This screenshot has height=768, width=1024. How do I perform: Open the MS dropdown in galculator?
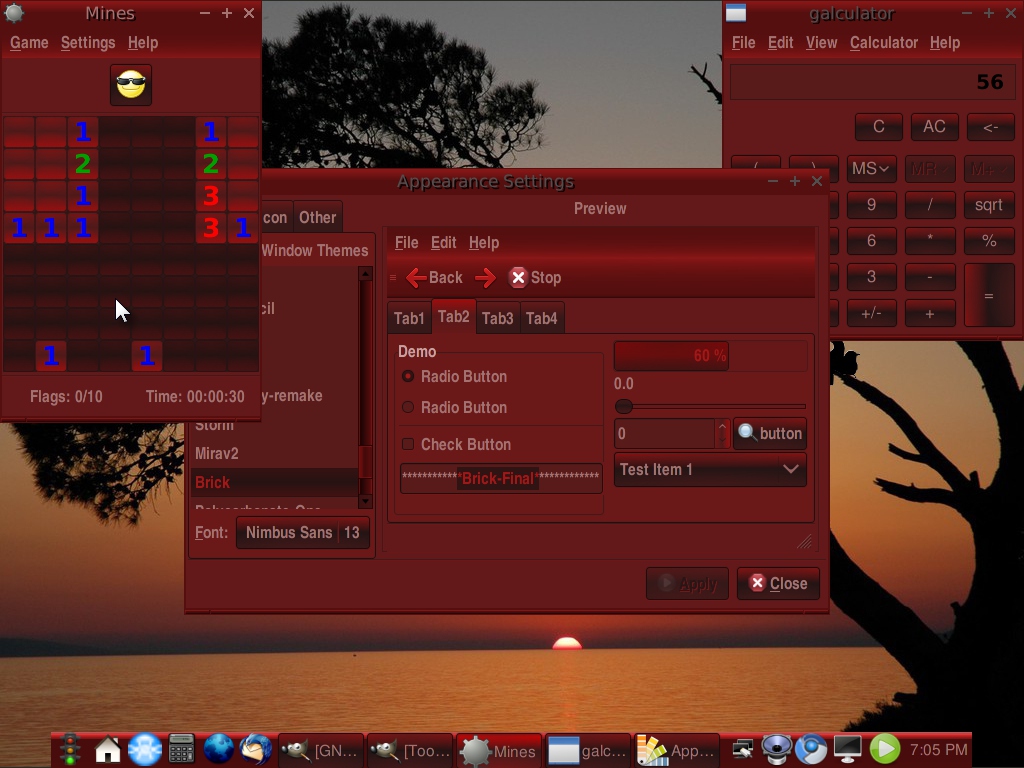click(x=871, y=169)
